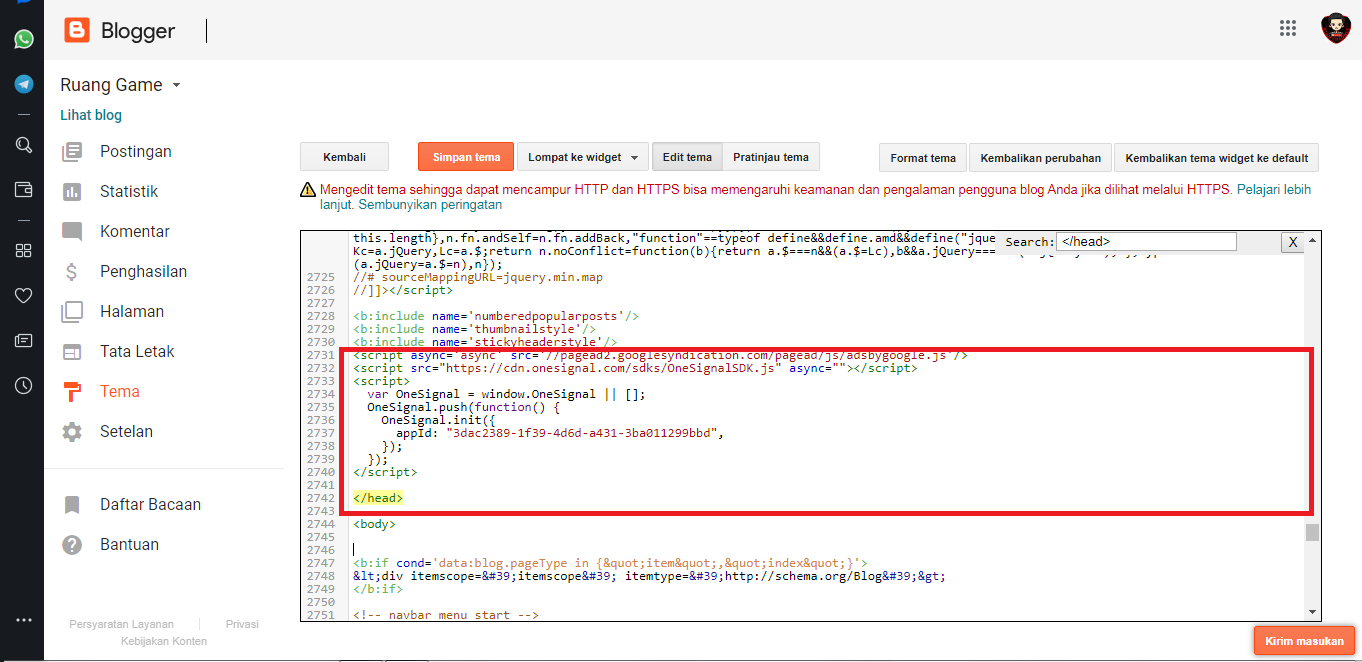Open the sidebar search icon
1362x662 pixels.
pos(23,145)
